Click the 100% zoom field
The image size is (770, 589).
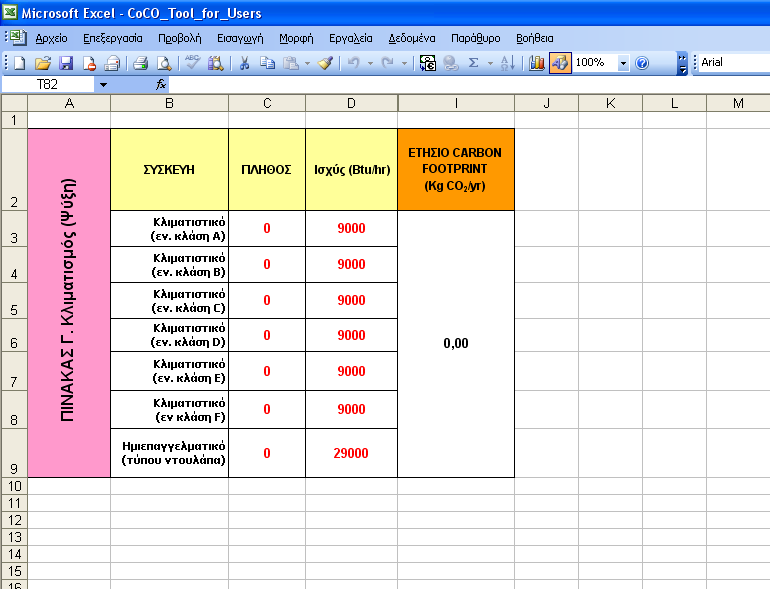click(x=595, y=62)
